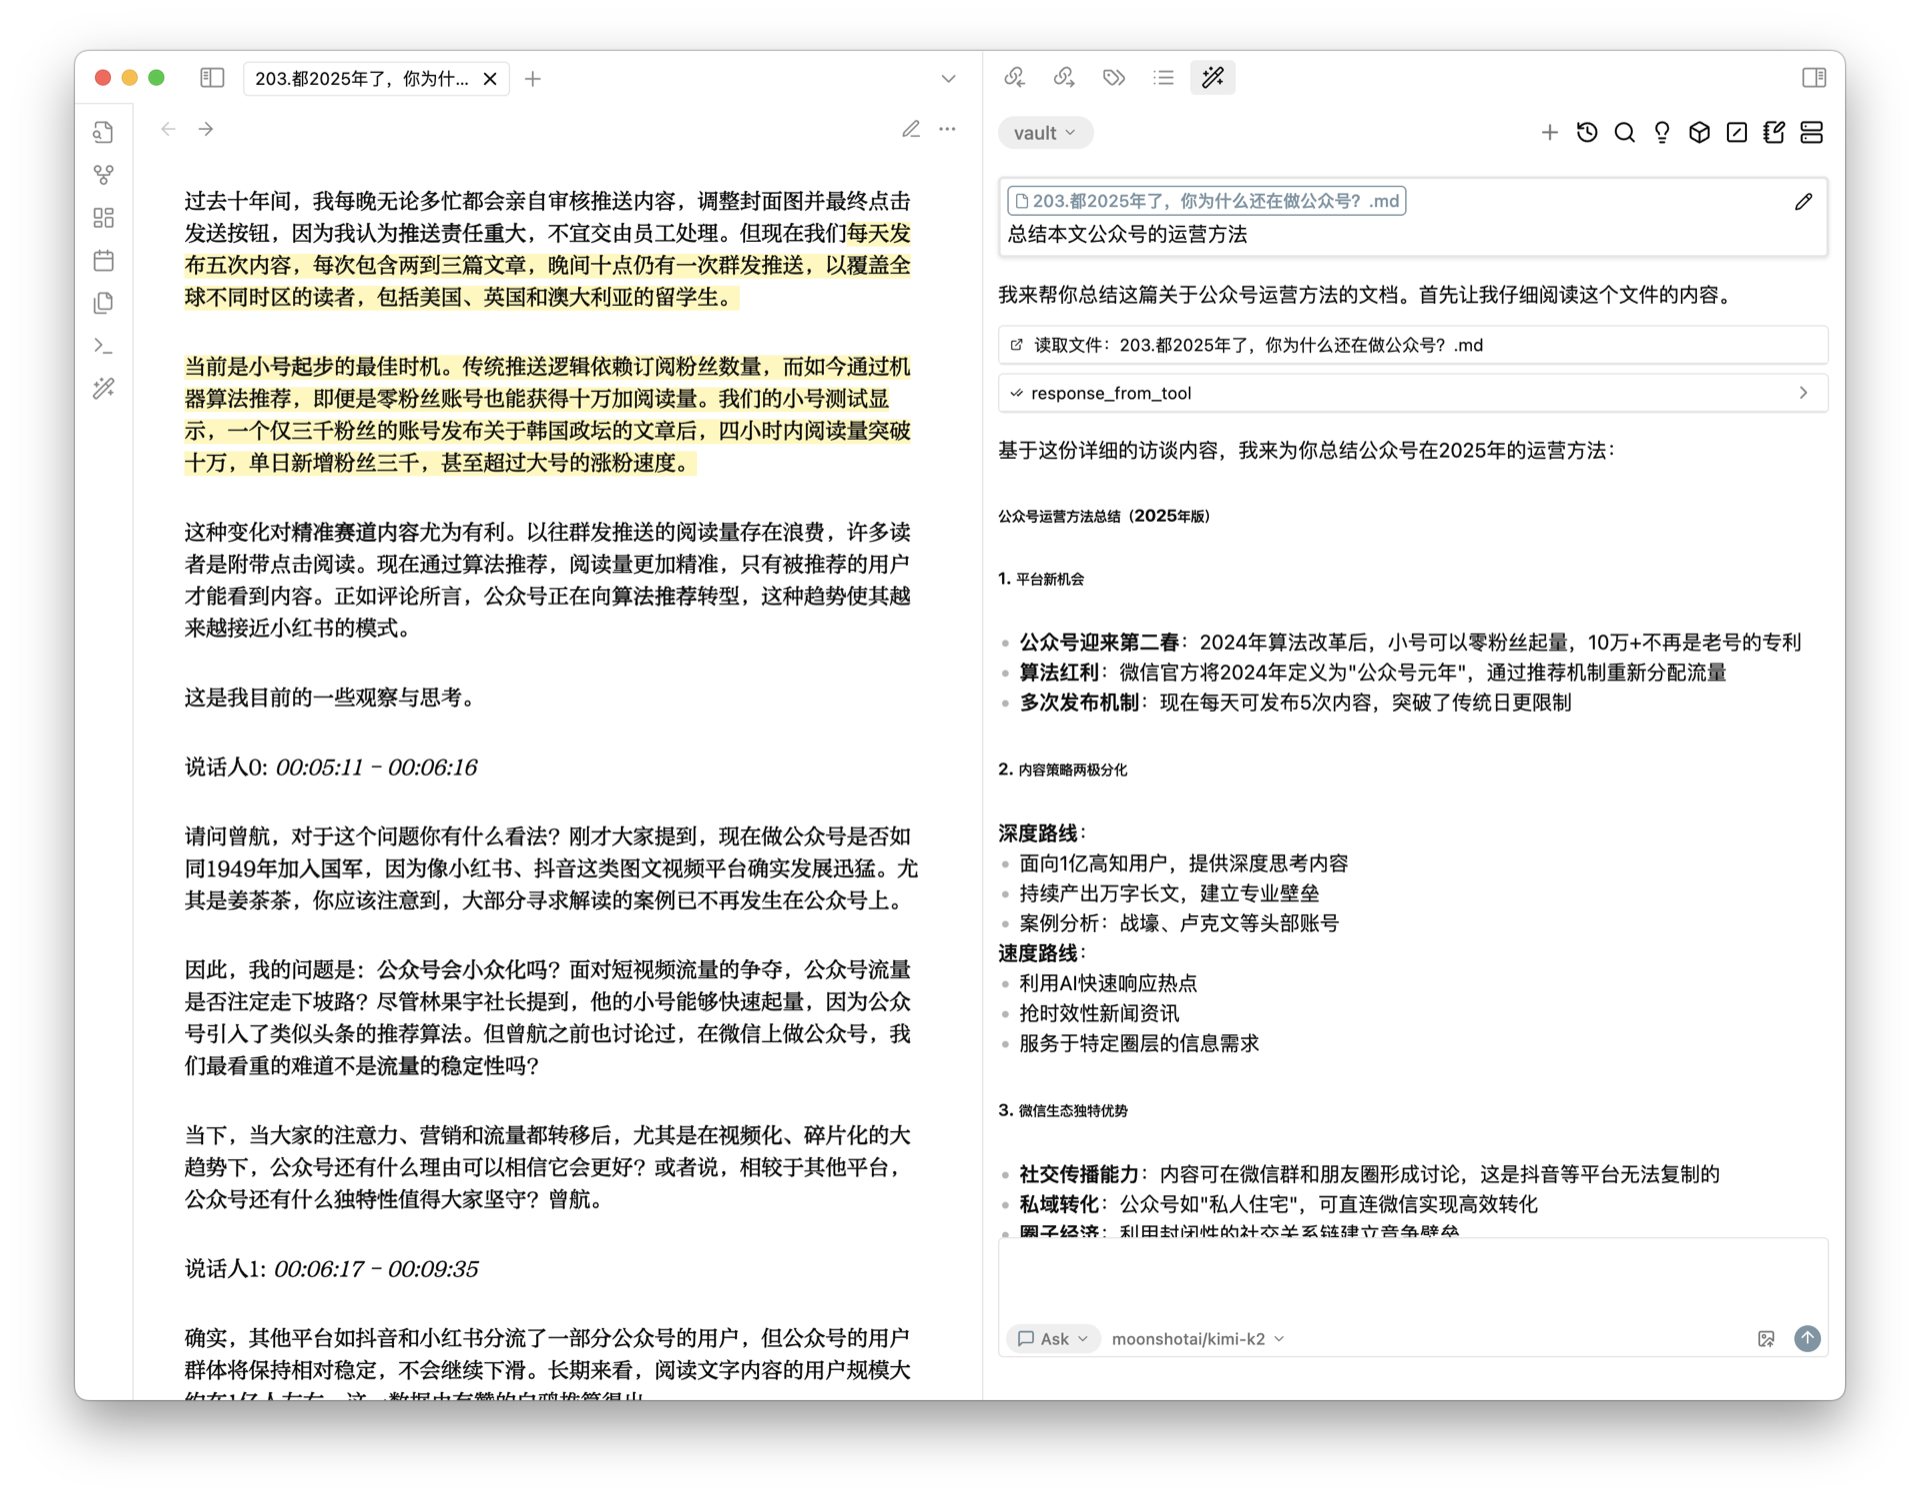The image size is (1920, 1499).
Task: Open graph view icon in left ribbon
Action: click(104, 175)
